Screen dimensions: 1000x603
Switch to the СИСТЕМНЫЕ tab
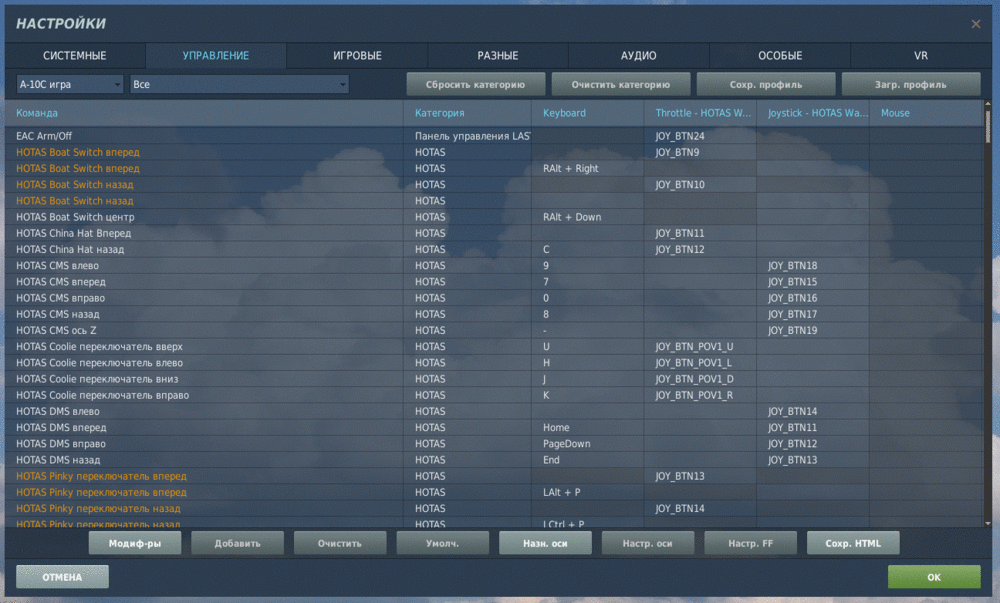click(x=75, y=55)
